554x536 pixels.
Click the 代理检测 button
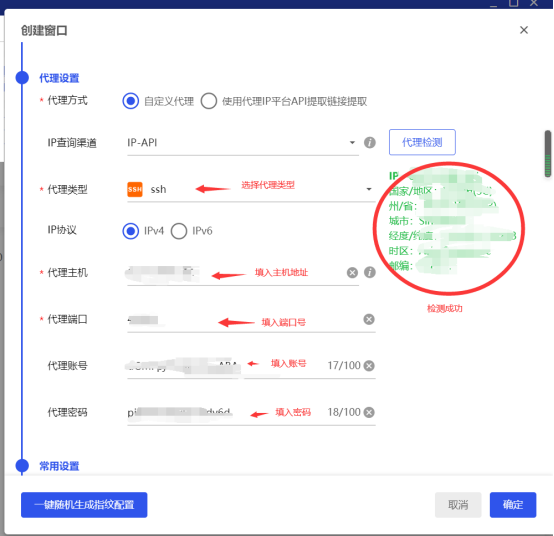[422, 142]
